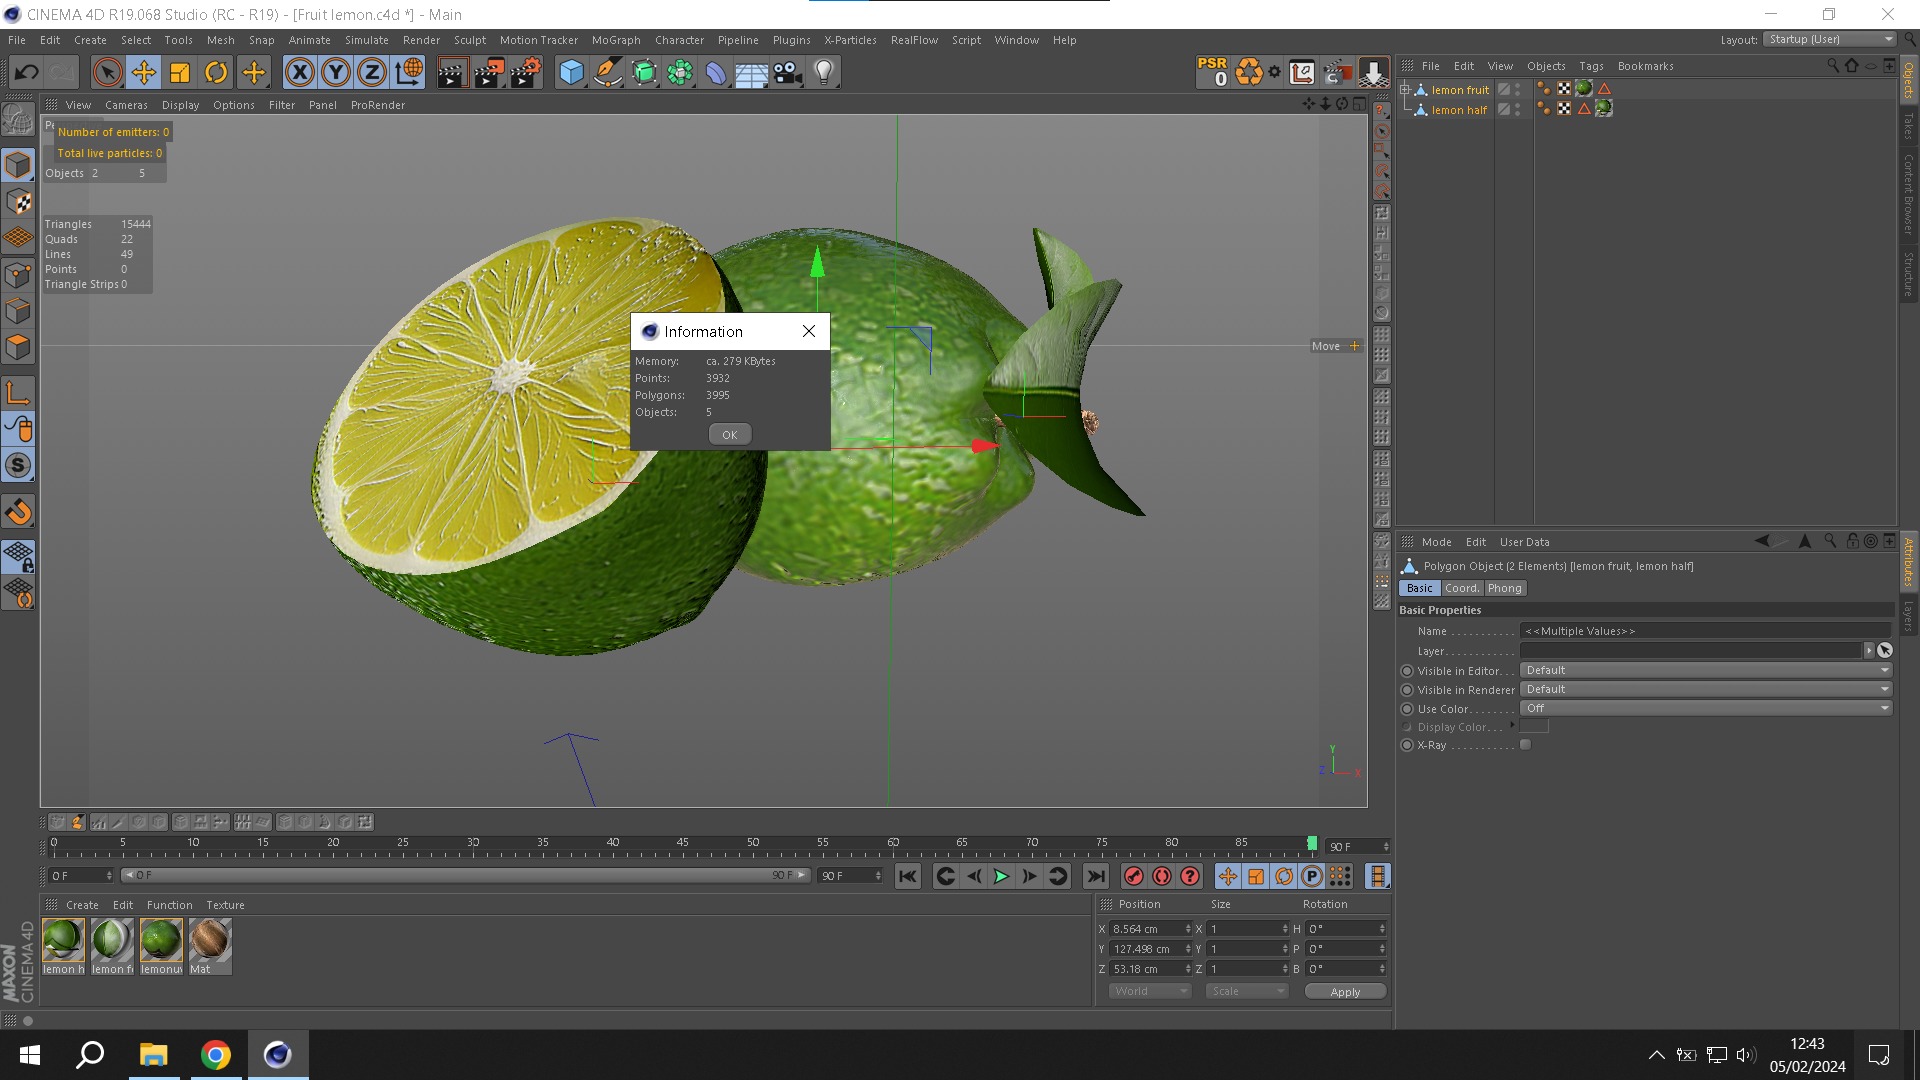Play the animation forward

tap(1001, 877)
